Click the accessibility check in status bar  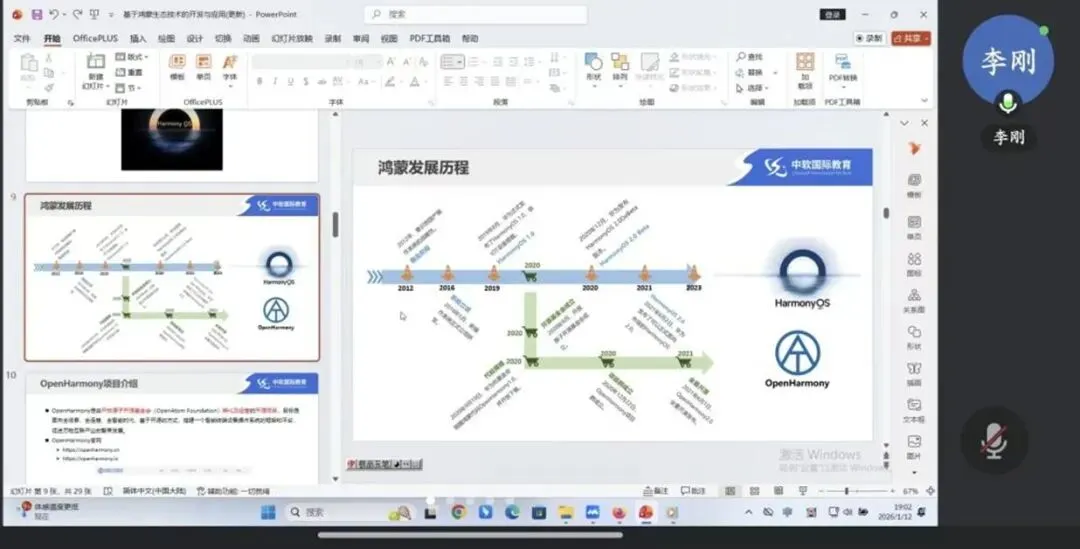tap(233, 491)
